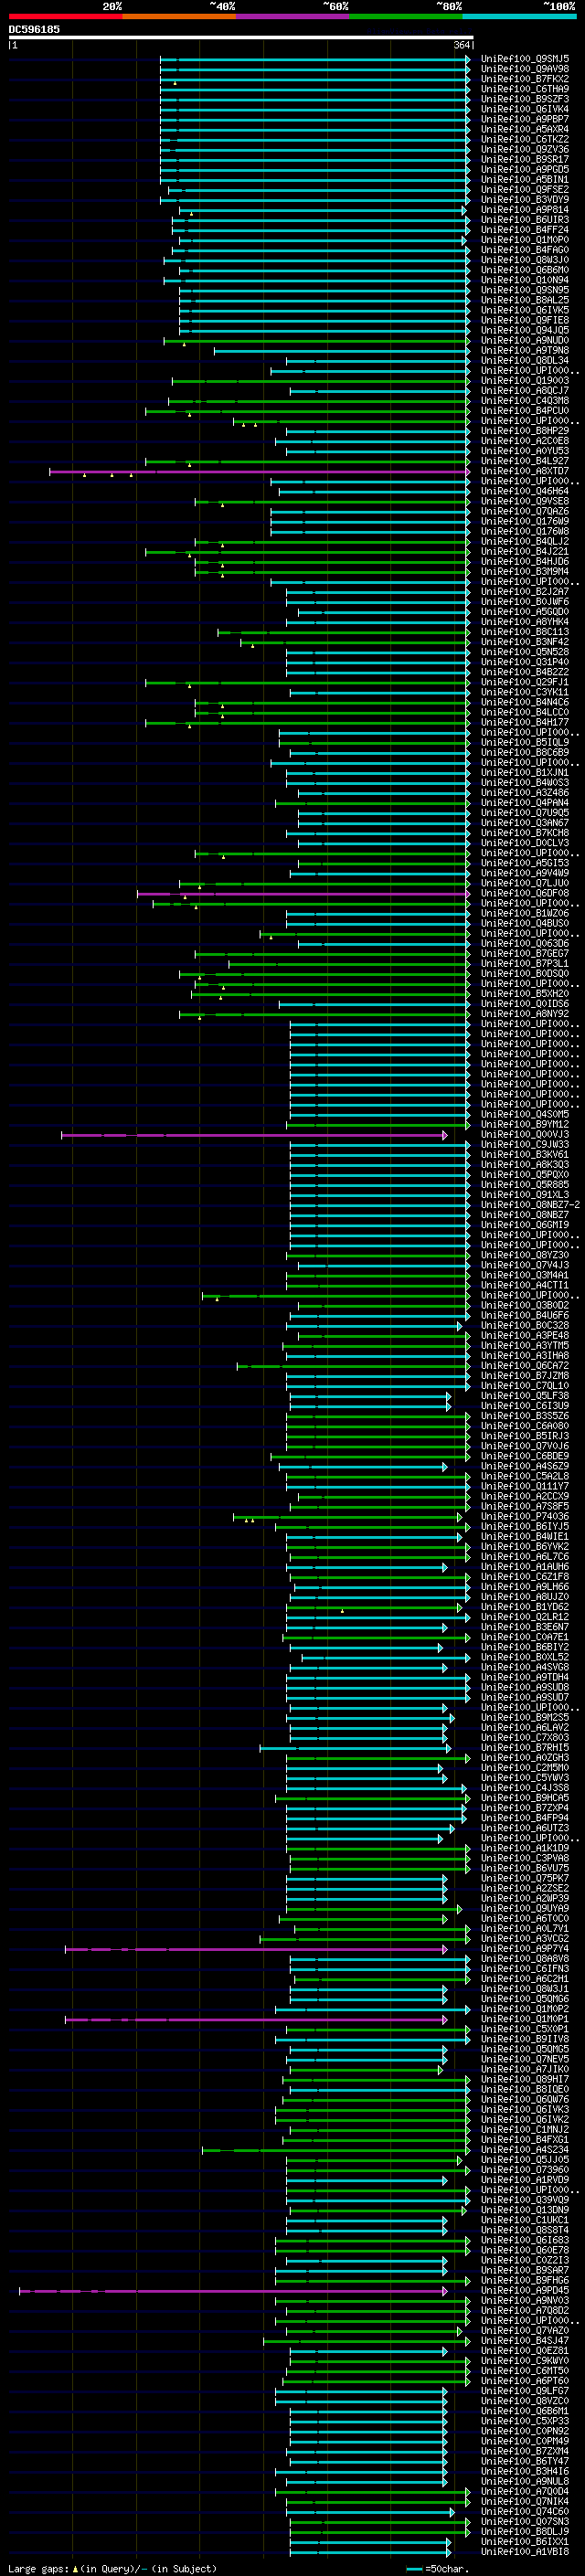Select the UniRef100_Q10N94 label

525,280
